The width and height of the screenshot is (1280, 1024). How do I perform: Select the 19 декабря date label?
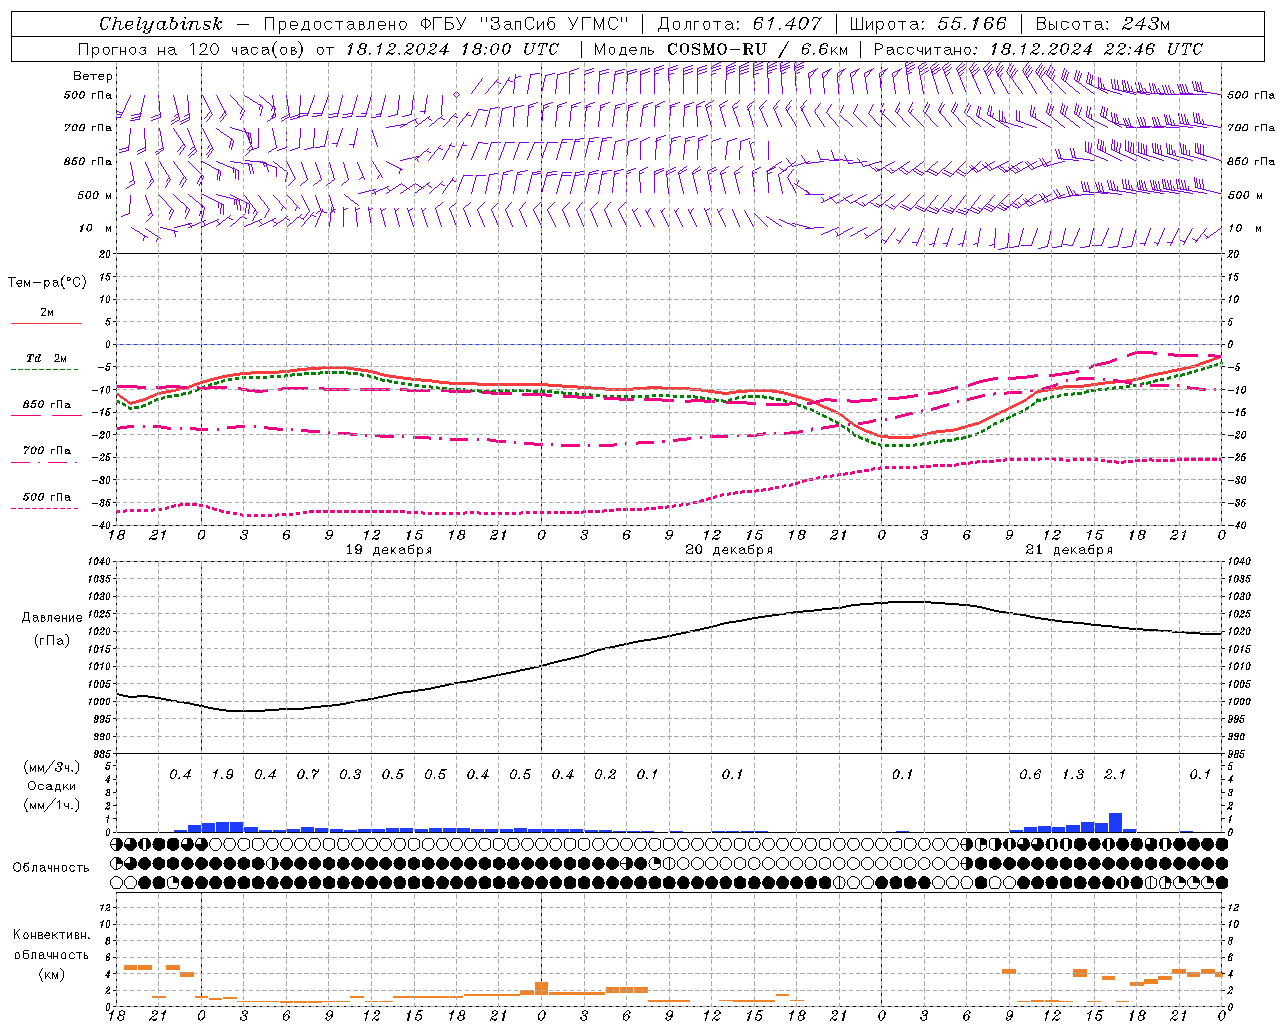(389, 549)
